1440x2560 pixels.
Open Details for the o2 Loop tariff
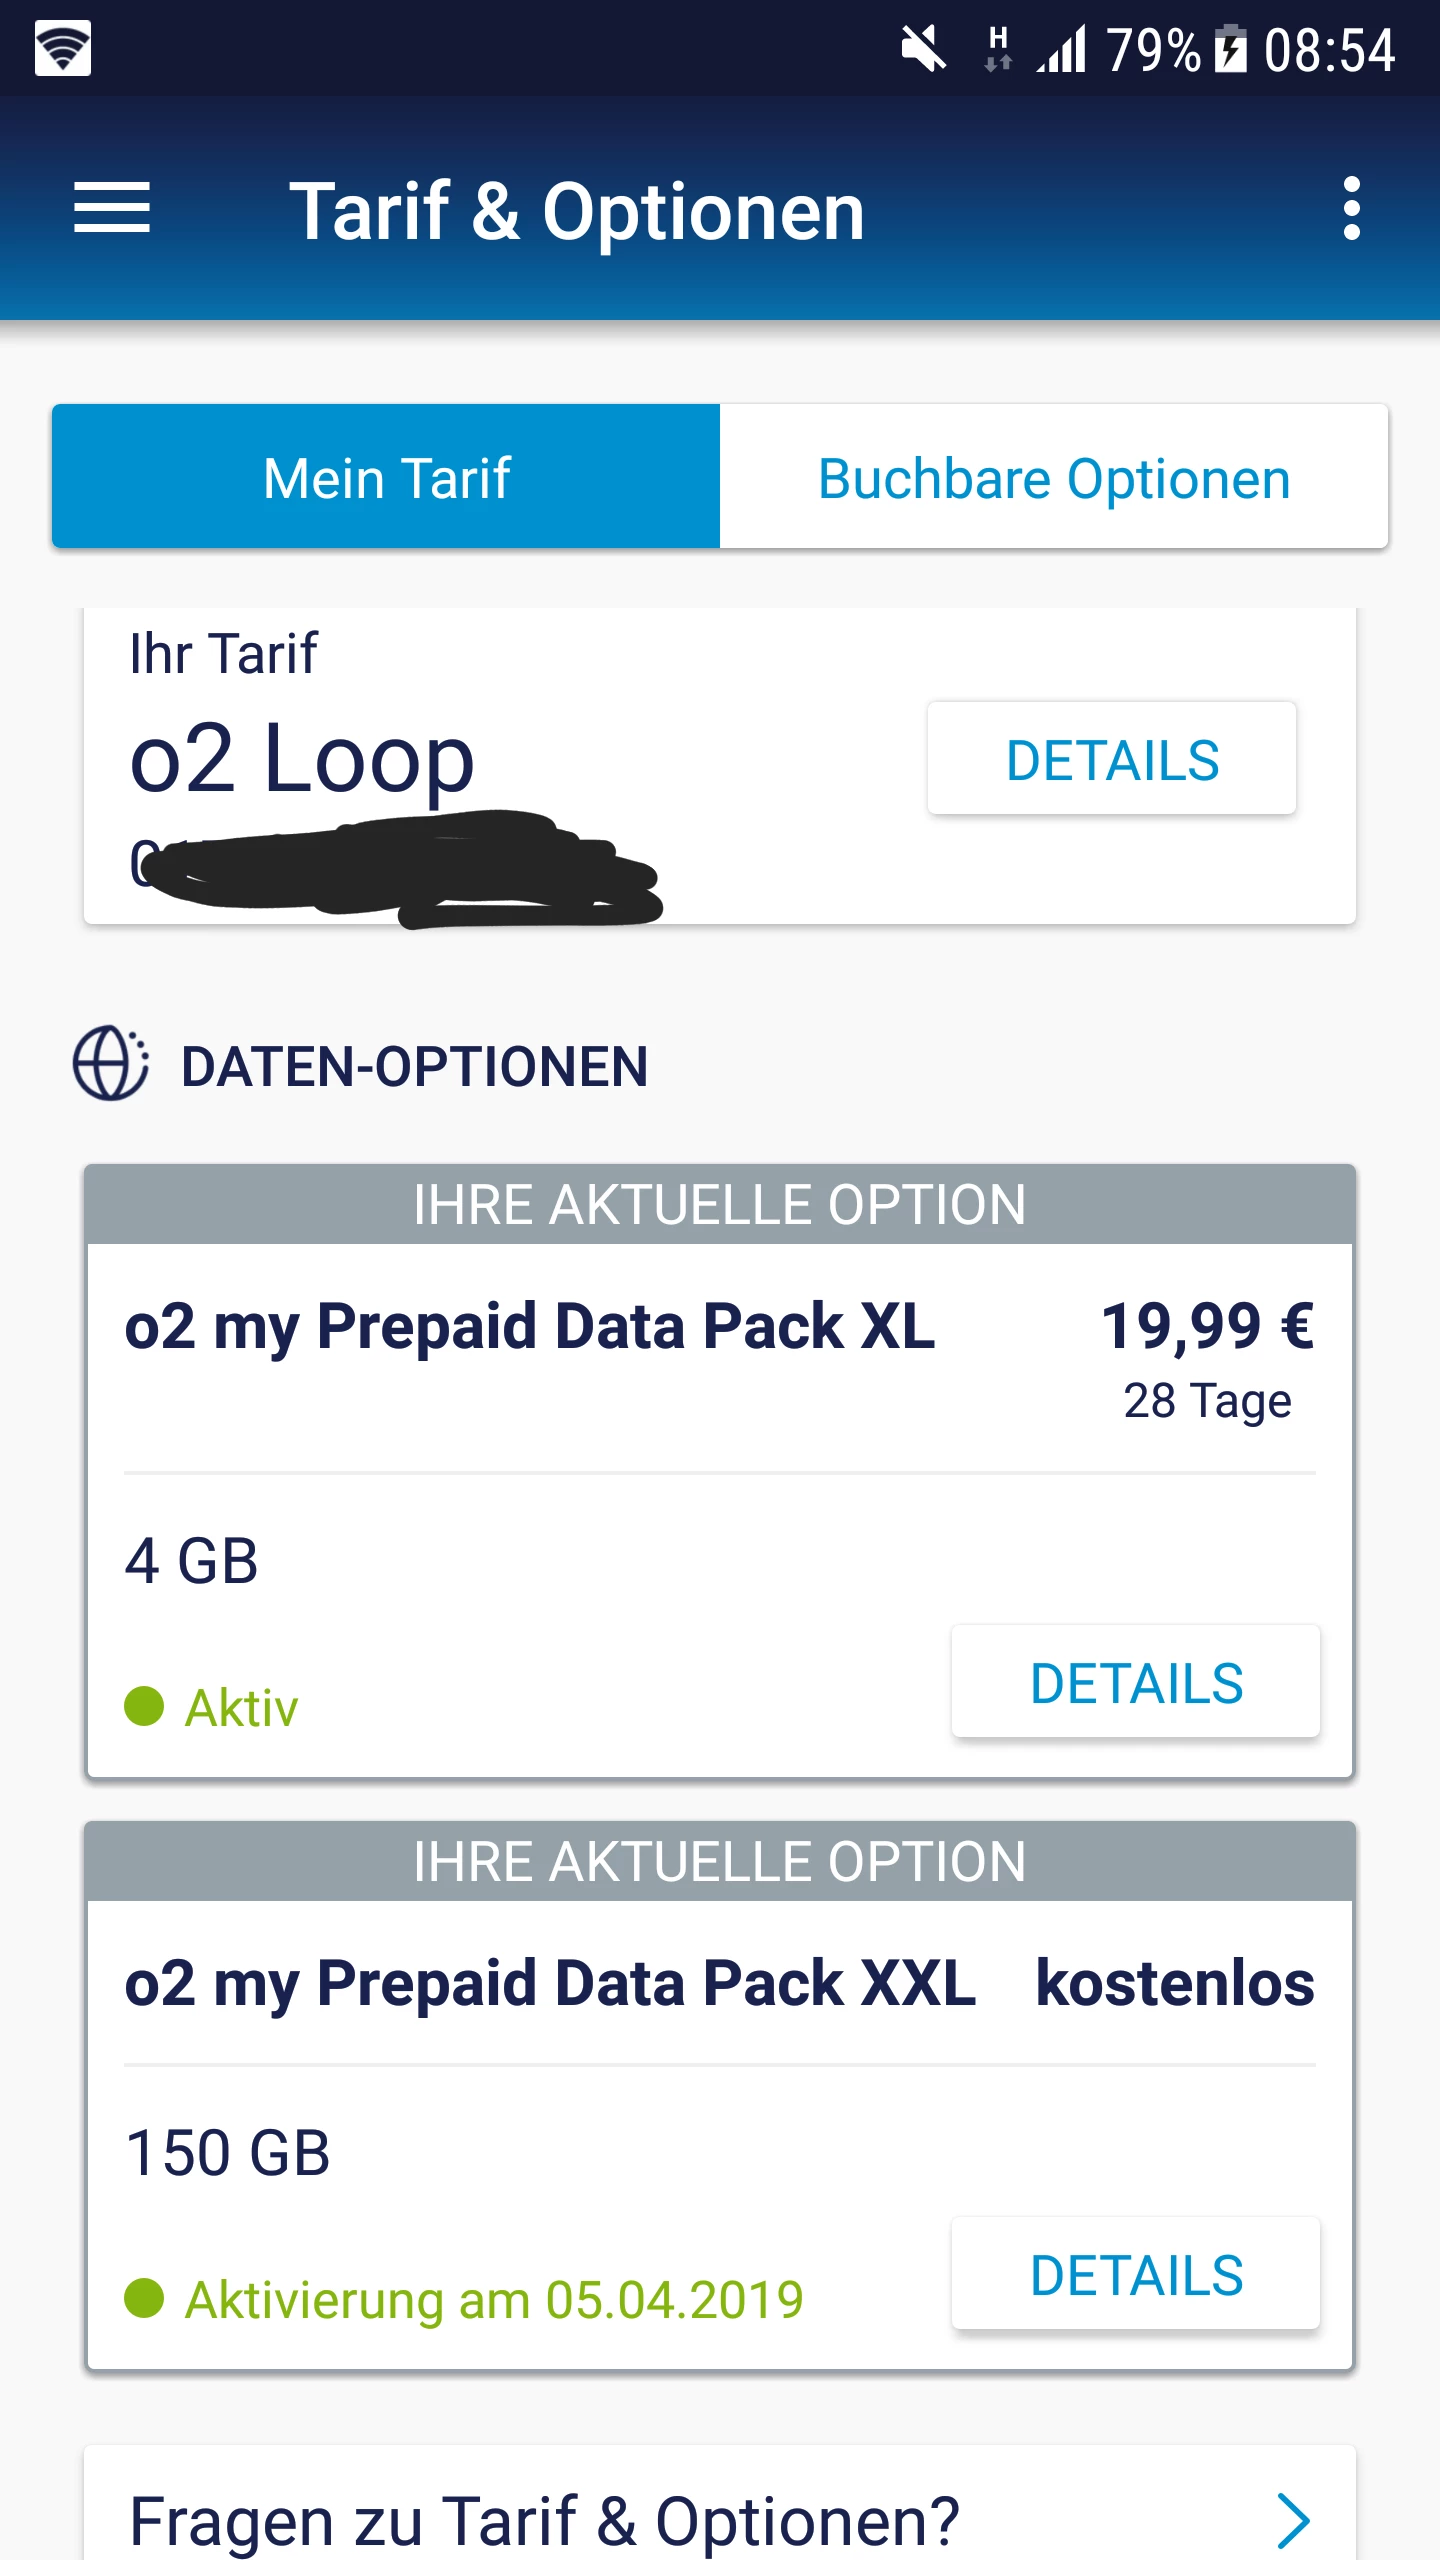pos(1112,759)
